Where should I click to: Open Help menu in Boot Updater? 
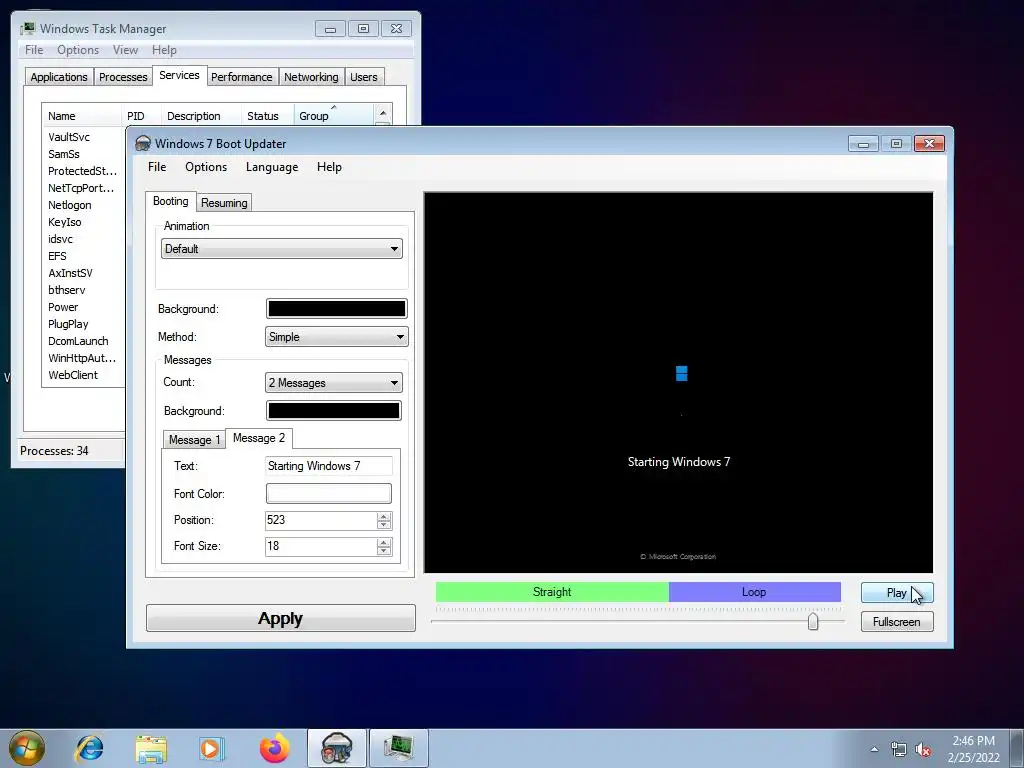pyautogui.click(x=329, y=167)
